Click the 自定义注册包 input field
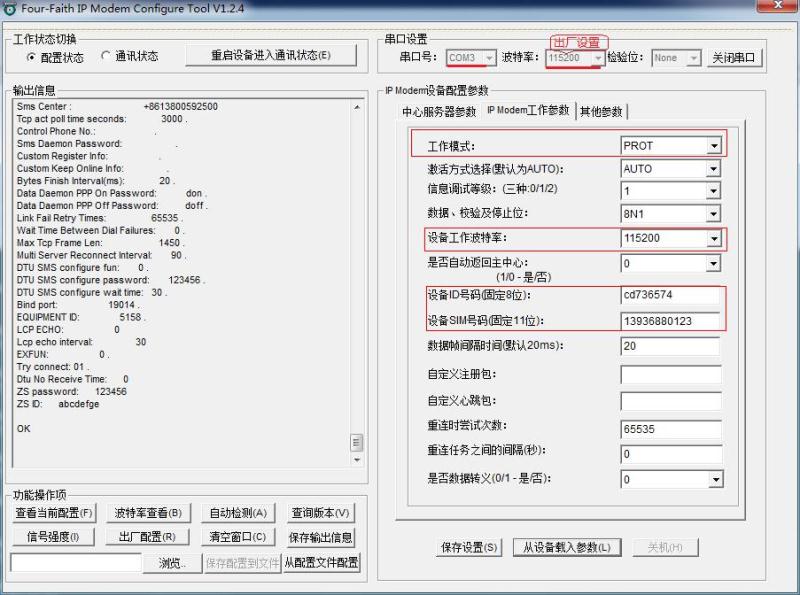 (671, 375)
